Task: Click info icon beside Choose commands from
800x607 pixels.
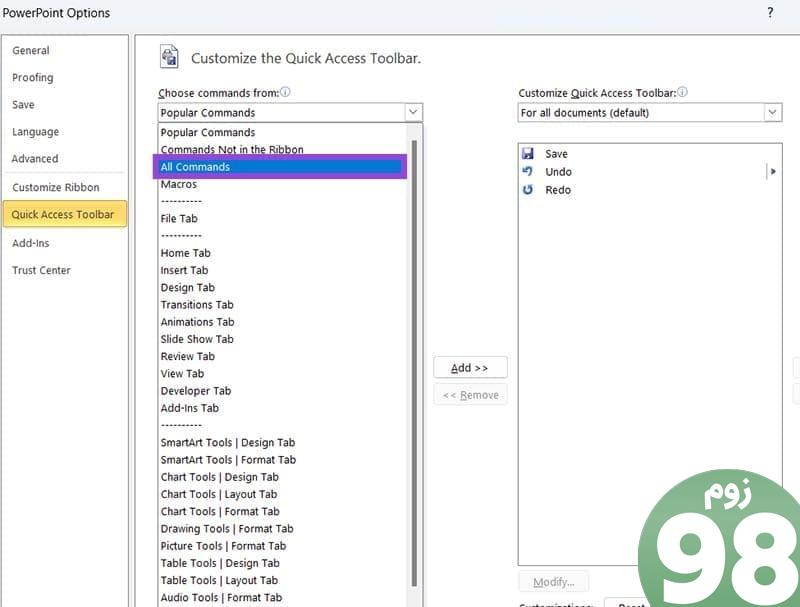Action: pyautogui.click(x=285, y=92)
